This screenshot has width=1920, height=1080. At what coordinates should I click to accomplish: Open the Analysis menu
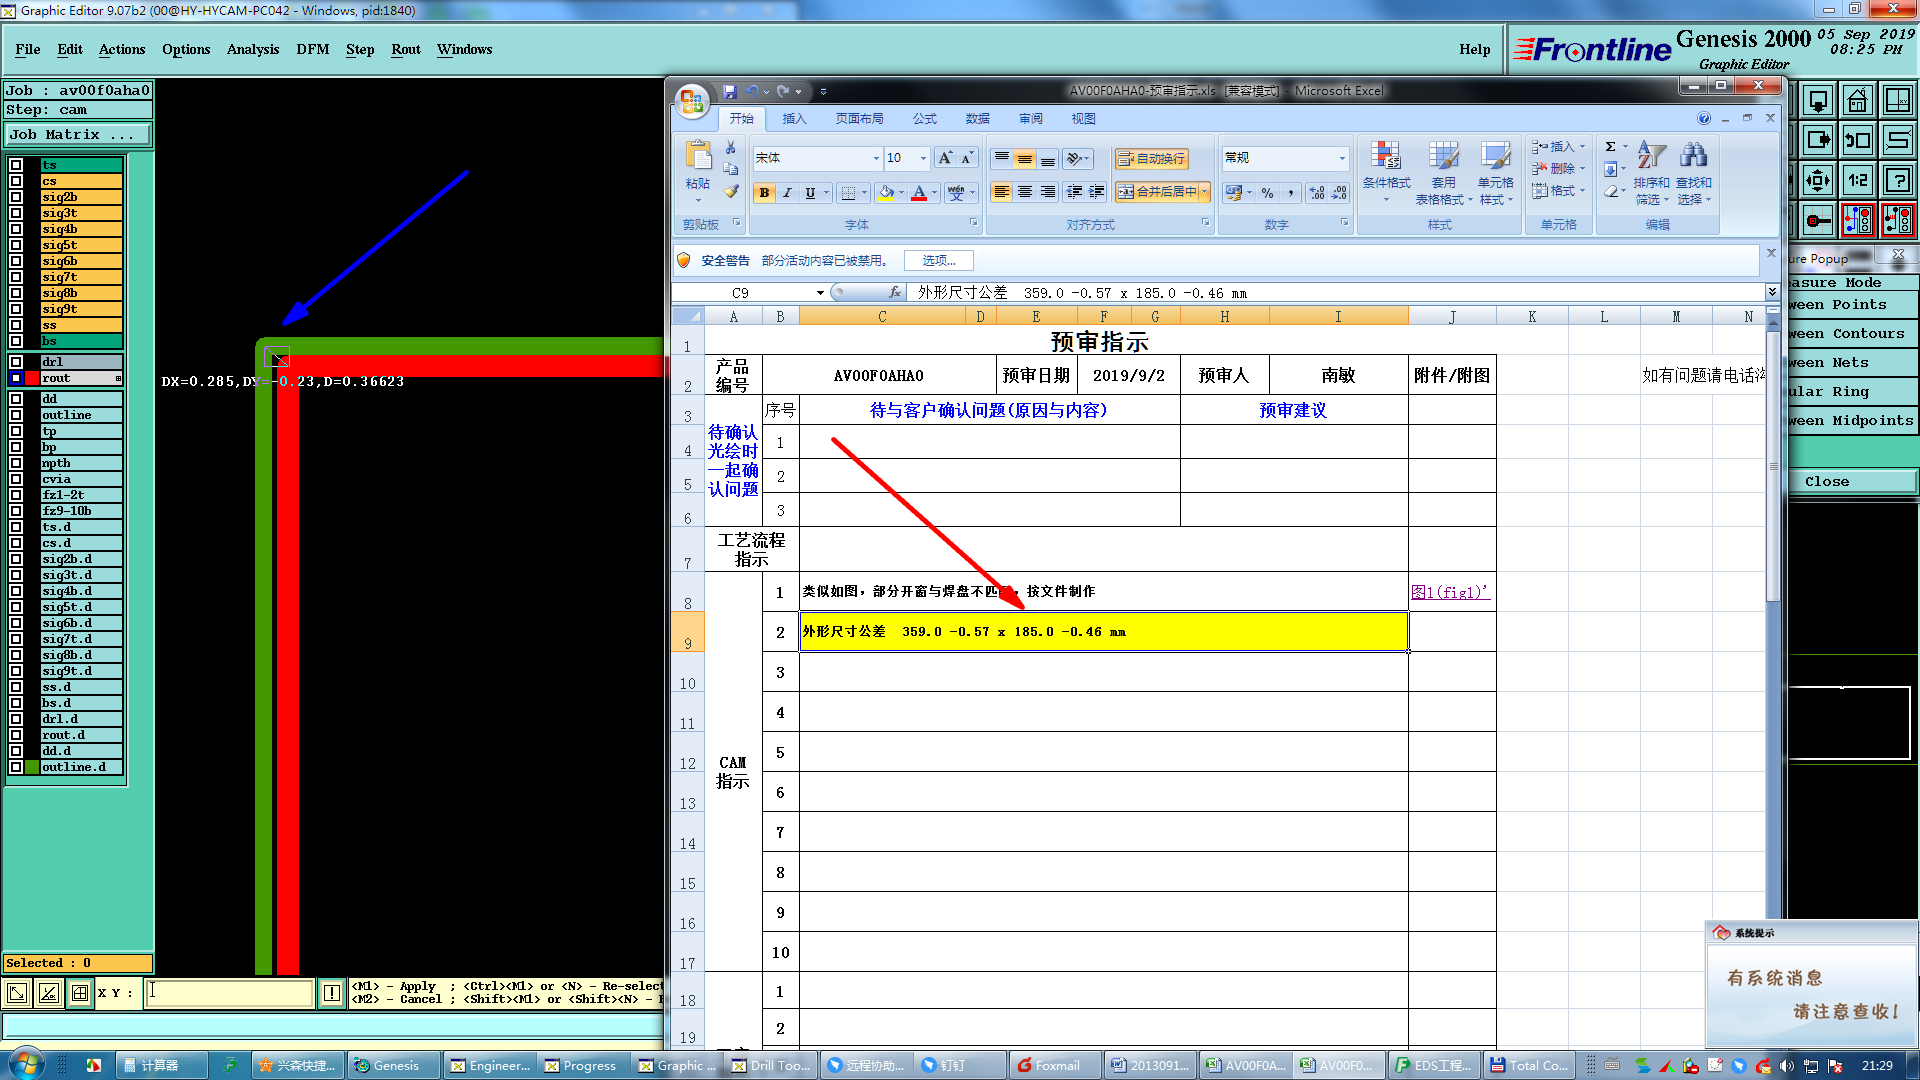click(252, 49)
